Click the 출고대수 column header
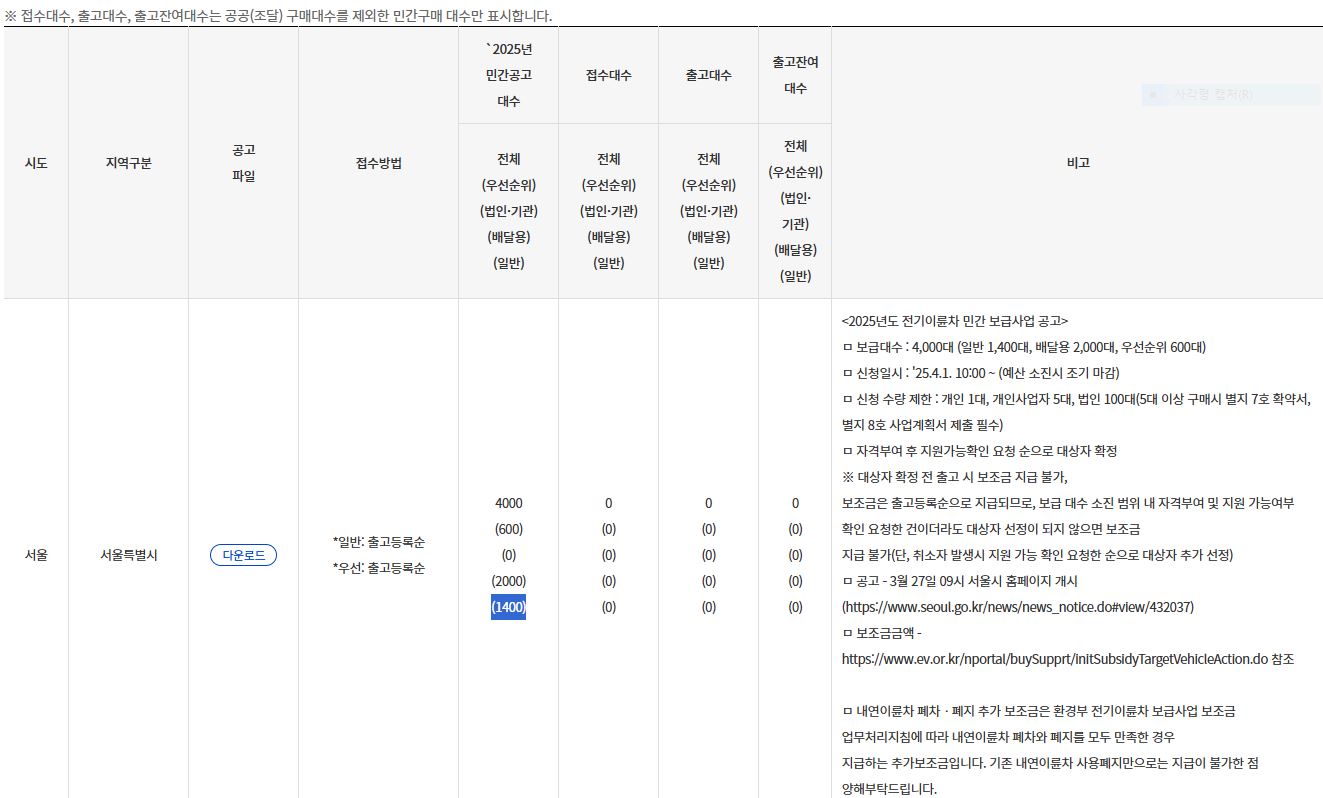The width and height of the screenshot is (1323, 798). pos(708,74)
